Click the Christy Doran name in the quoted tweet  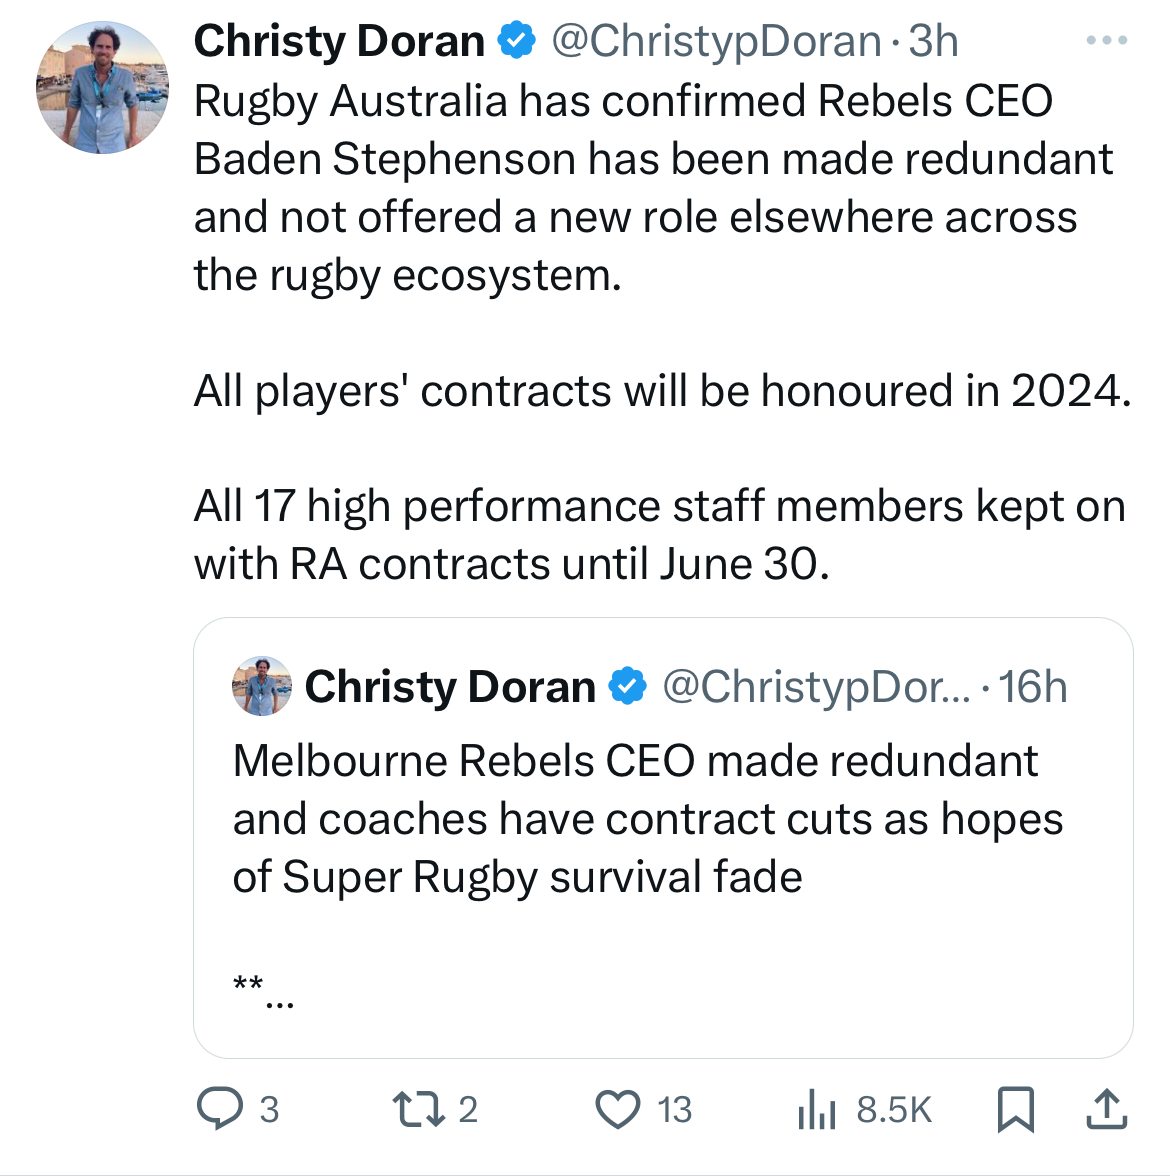point(450,687)
